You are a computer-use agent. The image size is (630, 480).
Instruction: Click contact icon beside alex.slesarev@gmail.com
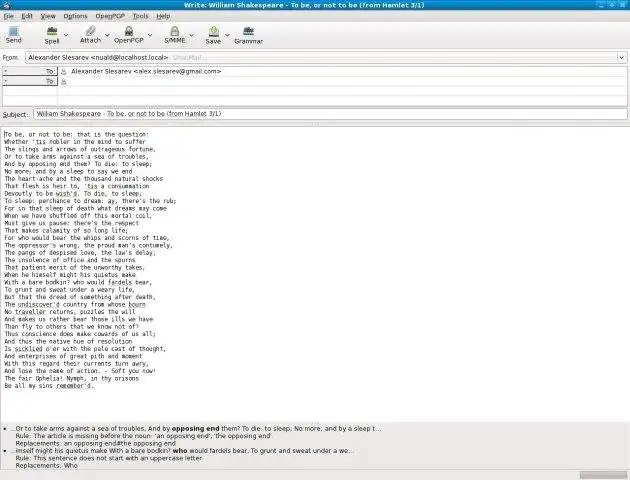point(63,71)
